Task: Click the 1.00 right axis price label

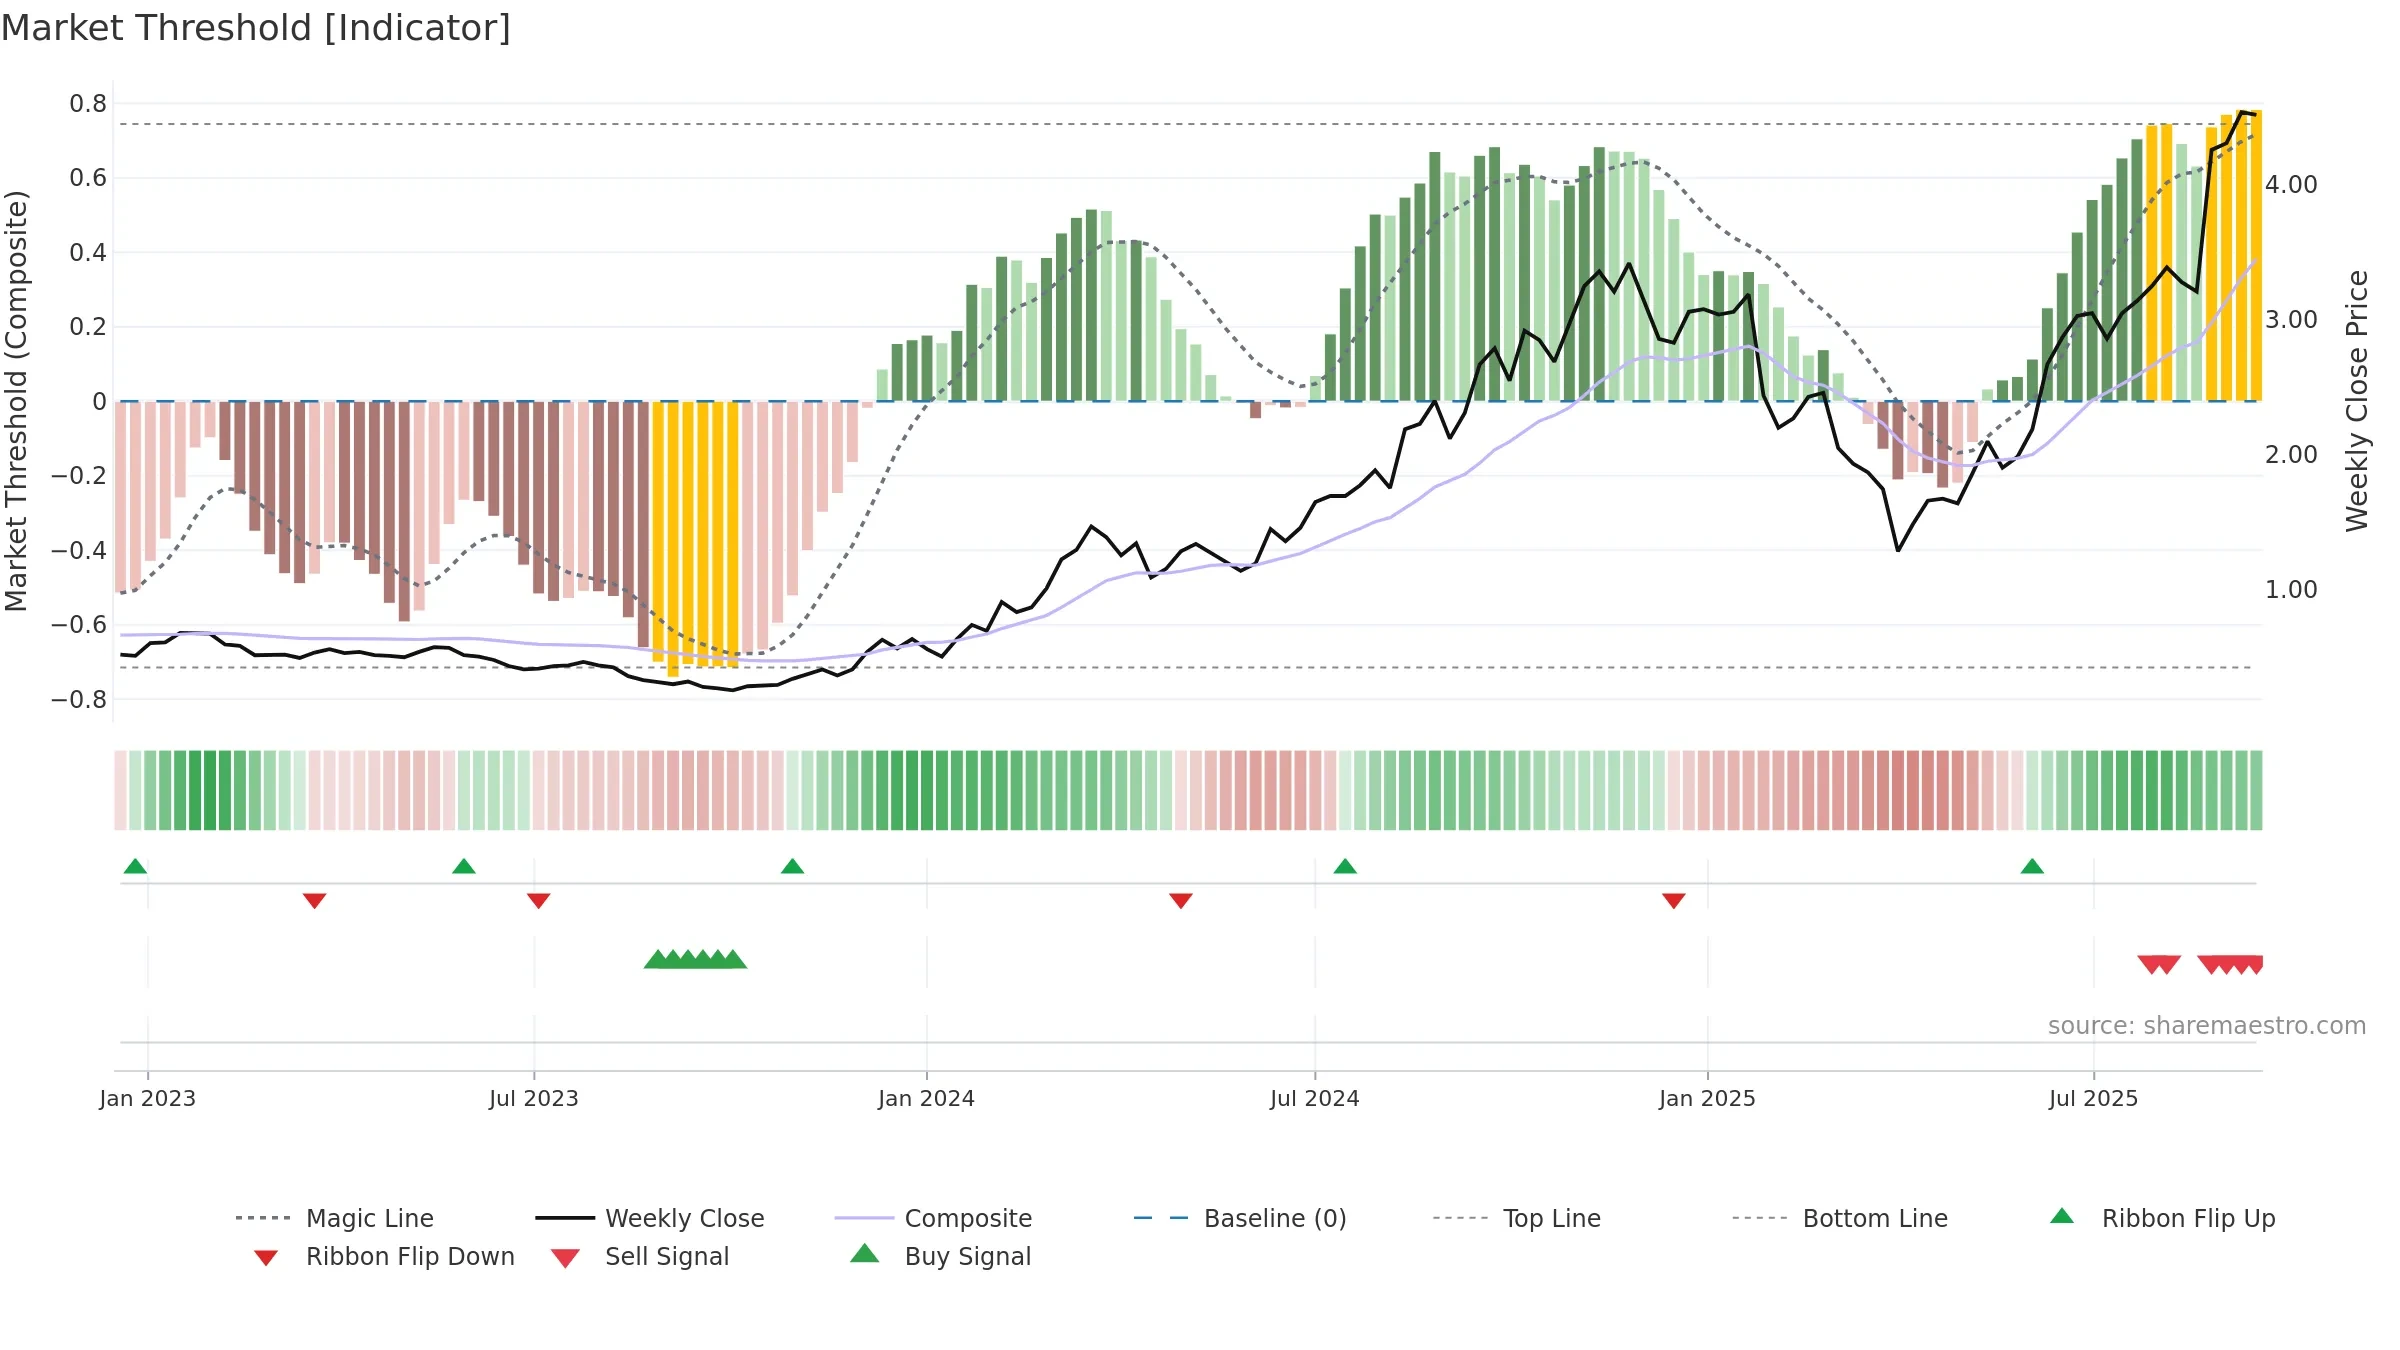Action: click(x=2291, y=590)
